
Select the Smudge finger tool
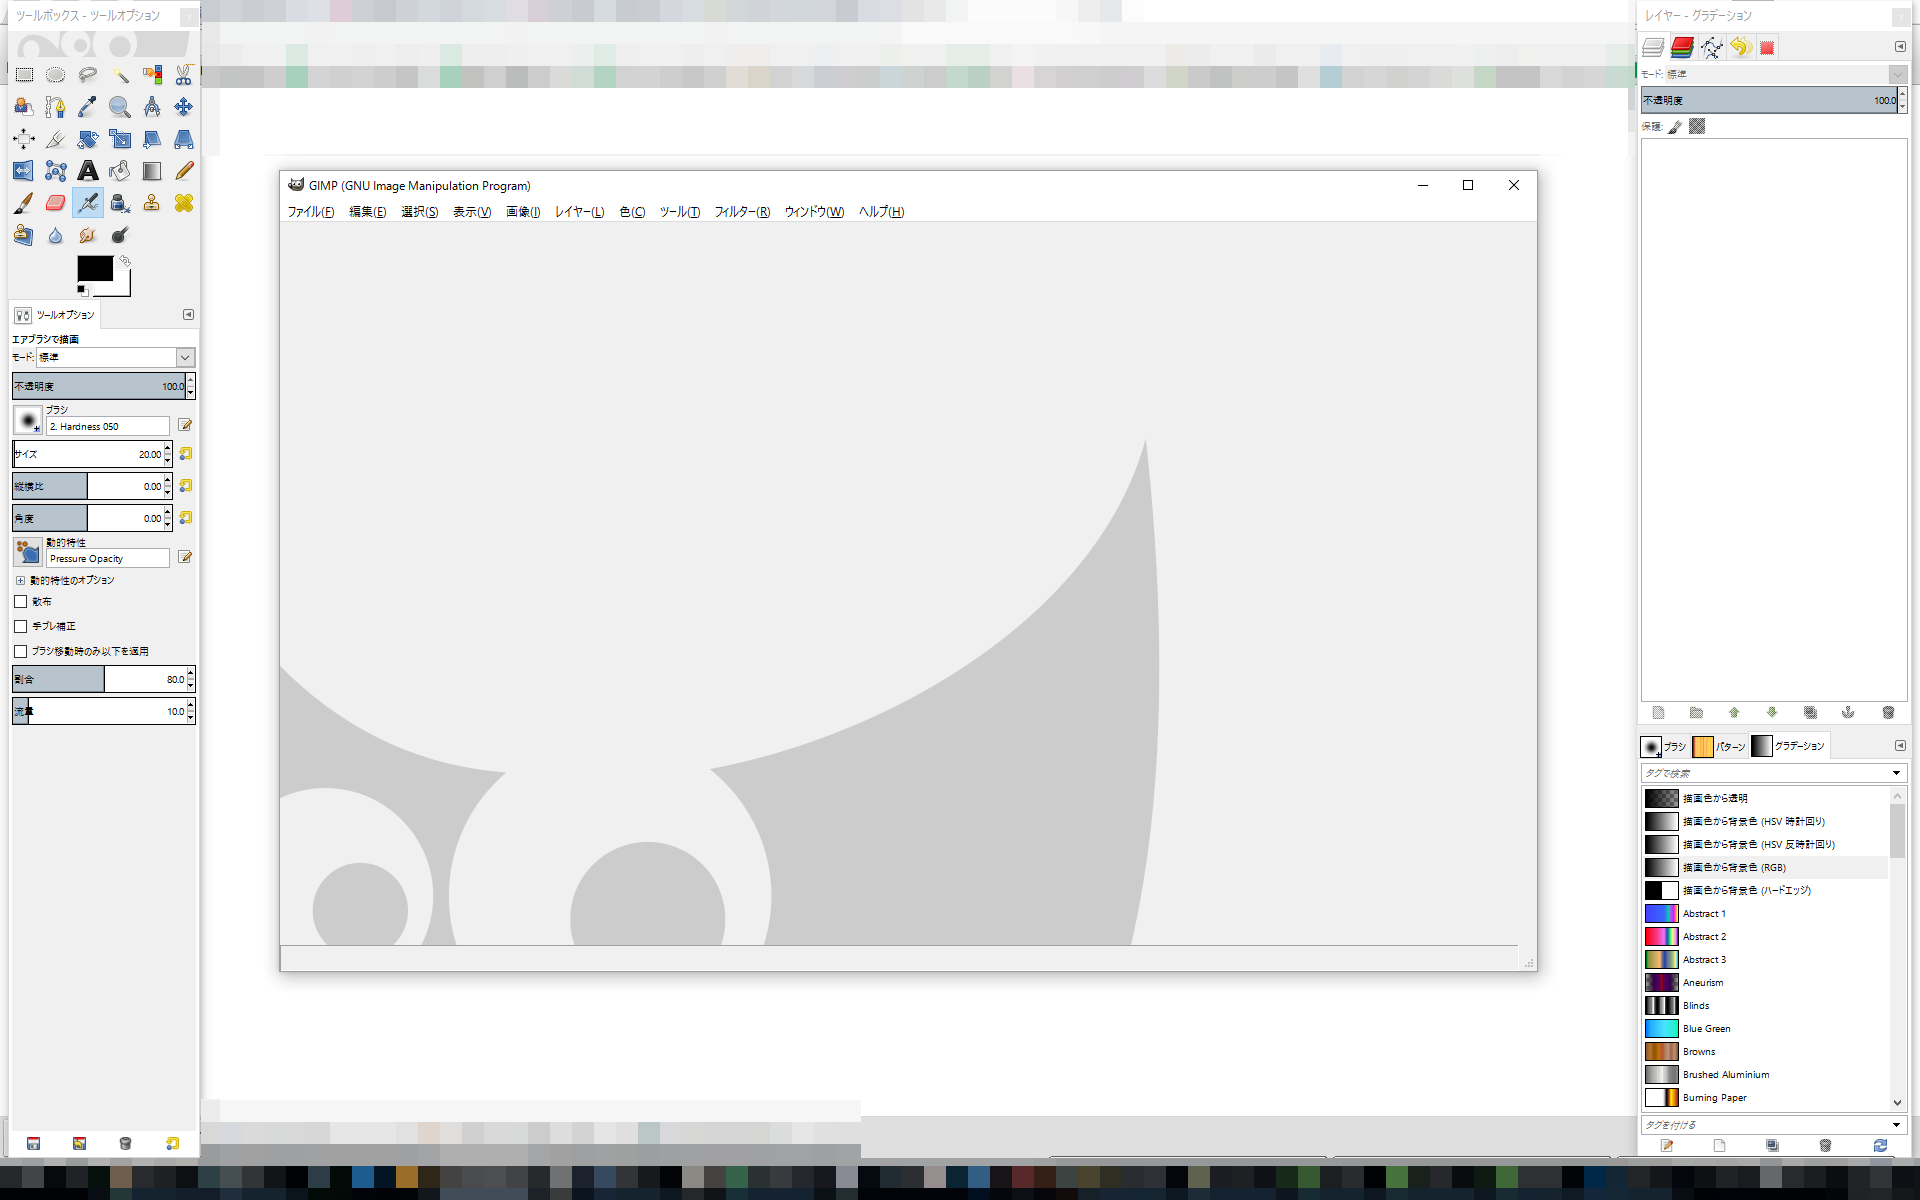click(x=88, y=235)
